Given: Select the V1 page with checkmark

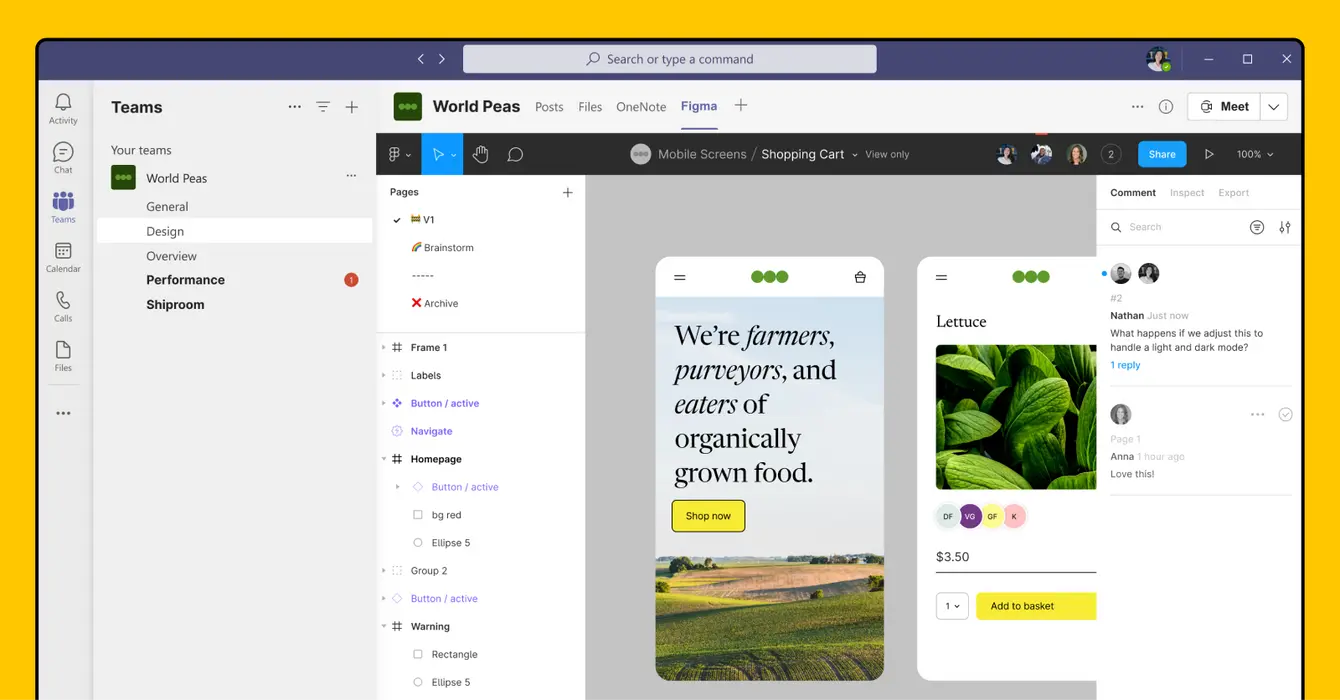Looking at the screenshot, I should pyautogui.click(x=428, y=219).
